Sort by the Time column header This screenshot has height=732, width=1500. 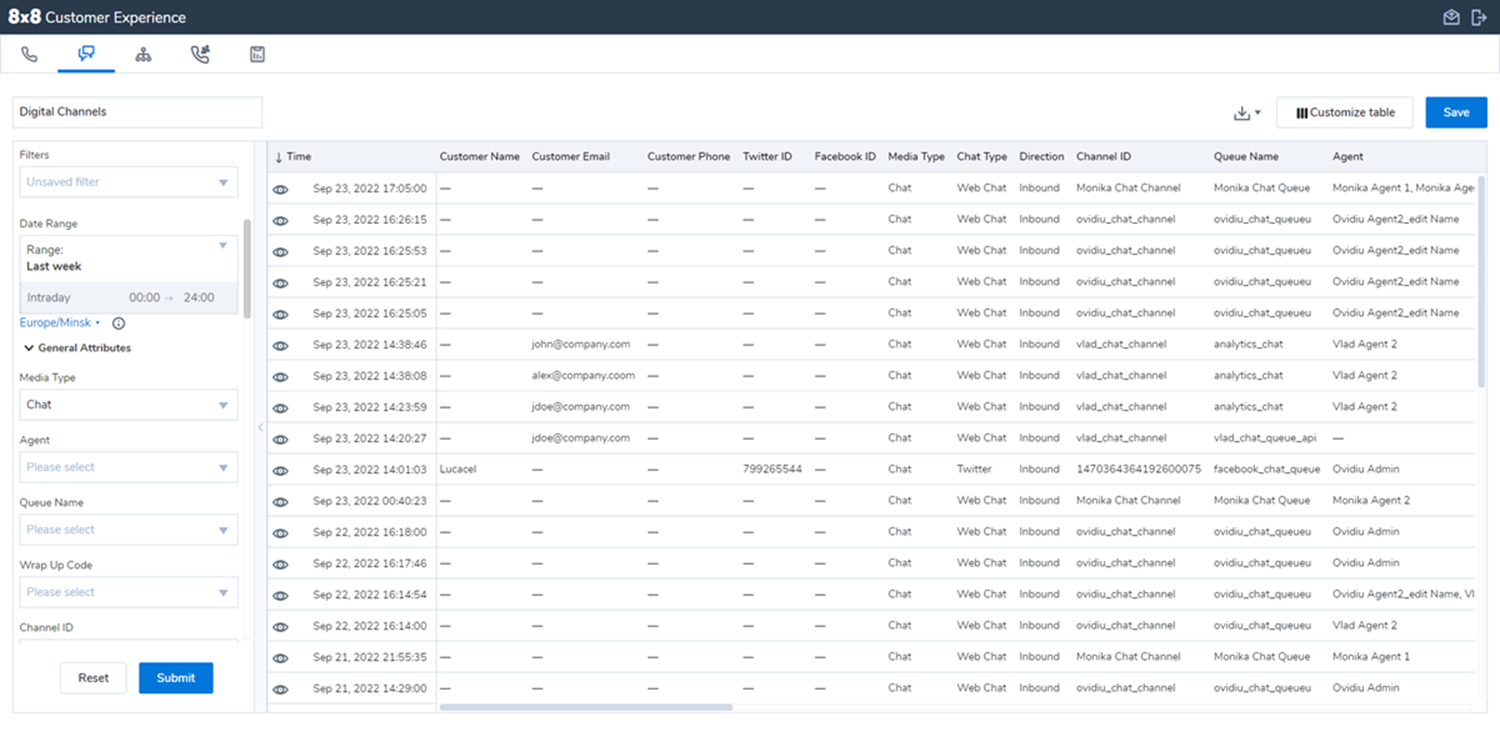click(x=294, y=157)
